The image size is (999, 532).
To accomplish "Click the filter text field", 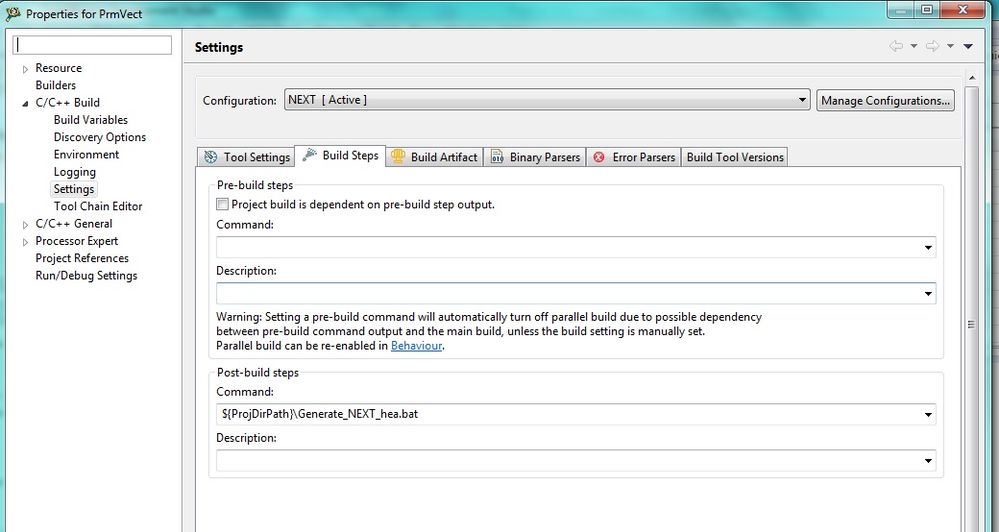I will (x=92, y=45).
